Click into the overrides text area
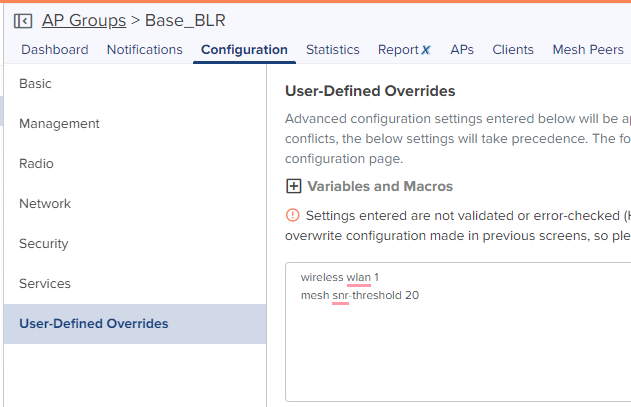 coord(458,332)
